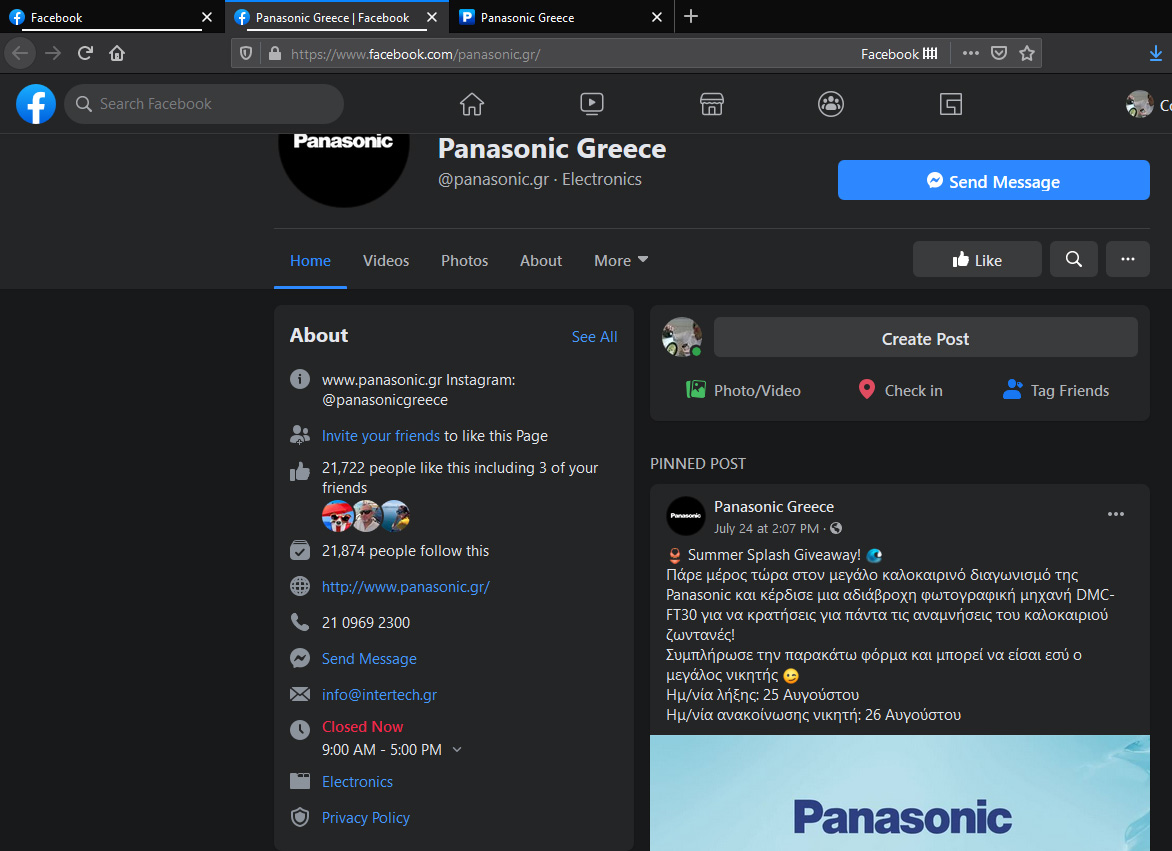The image size is (1172, 851).
Task: Click the phone number 21 0969 2300
Action: (x=366, y=622)
